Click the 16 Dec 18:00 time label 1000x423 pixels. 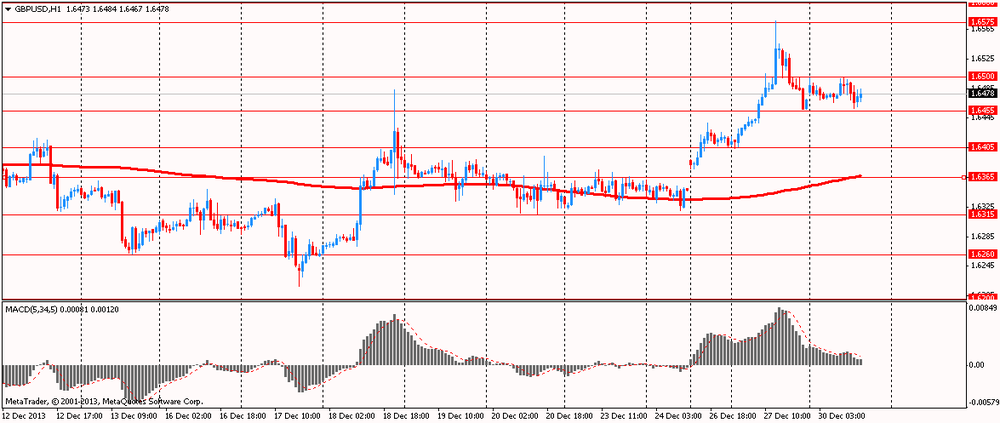pyautogui.click(x=242, y=415)
